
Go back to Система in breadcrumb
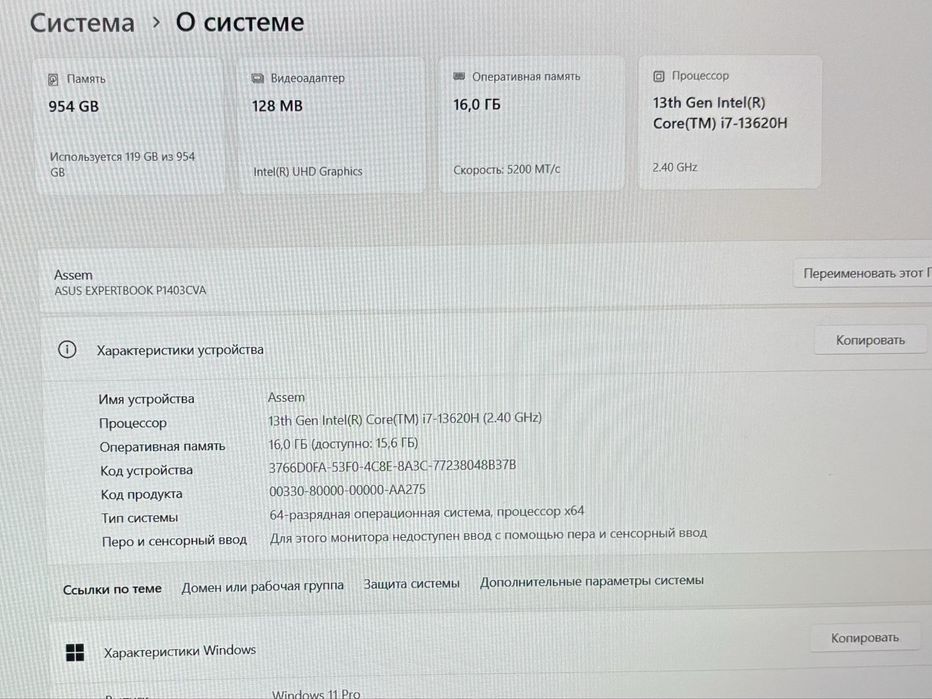point(82,23)
